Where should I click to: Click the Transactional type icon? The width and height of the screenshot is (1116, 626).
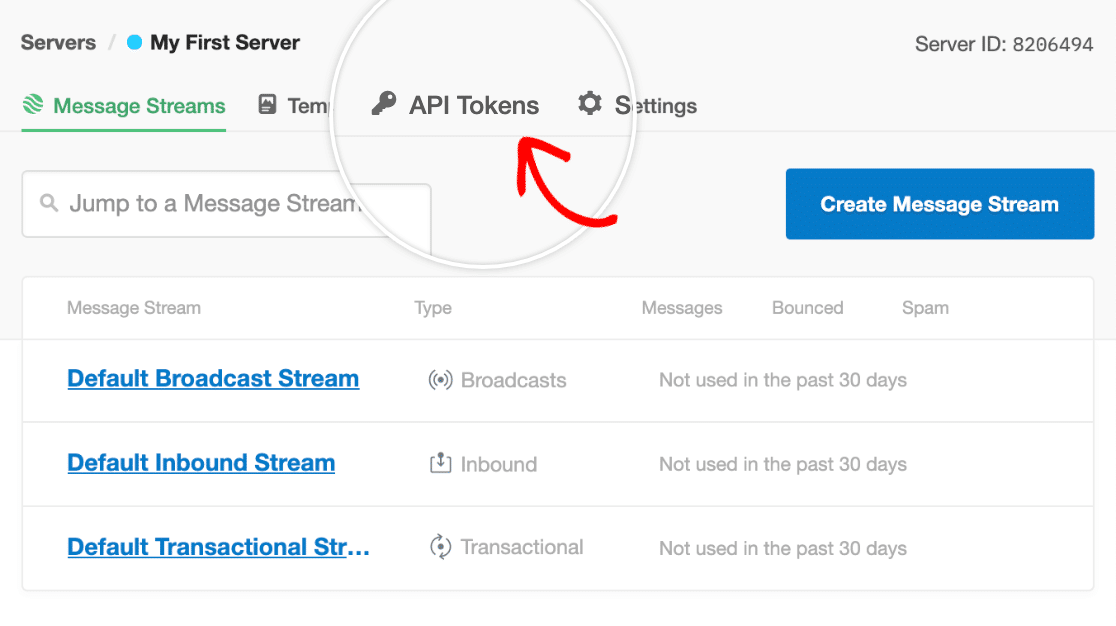(441, 547)
